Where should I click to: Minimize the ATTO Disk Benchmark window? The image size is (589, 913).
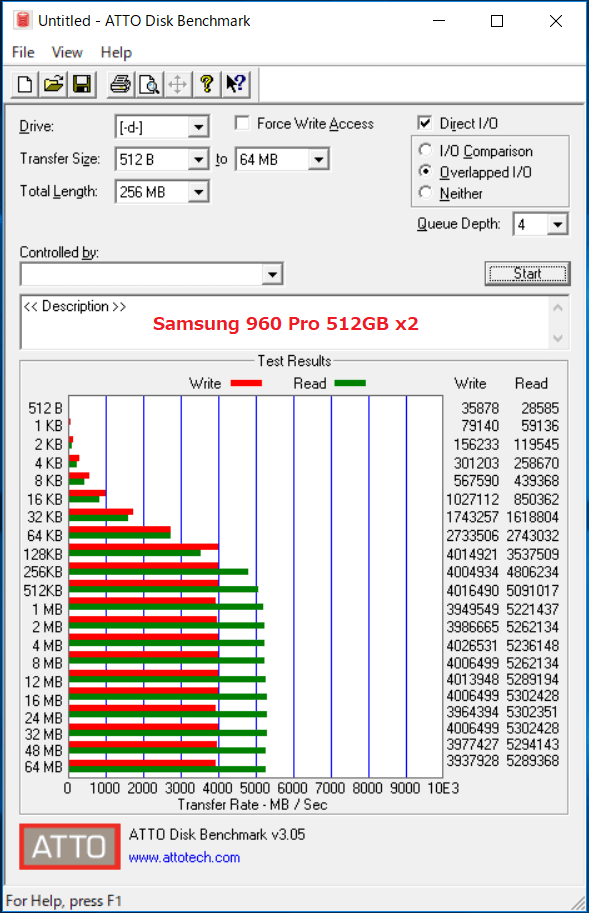click(x=439, y=21)
